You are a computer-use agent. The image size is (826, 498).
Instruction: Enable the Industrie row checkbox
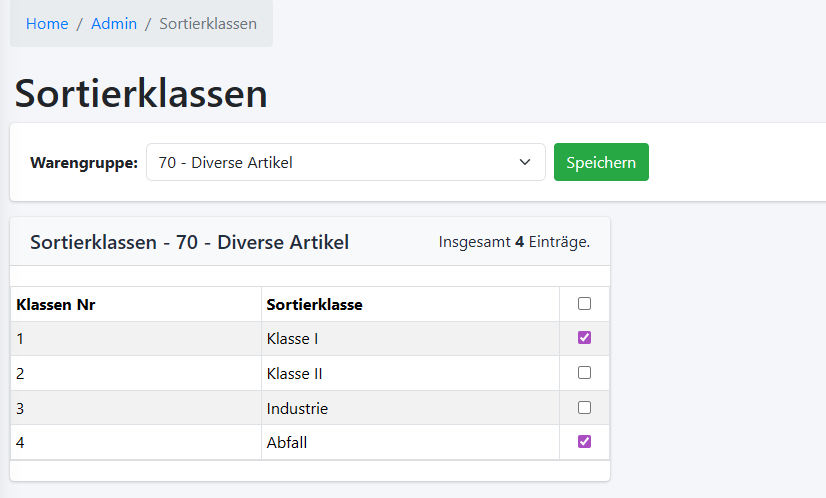point(585,408)
